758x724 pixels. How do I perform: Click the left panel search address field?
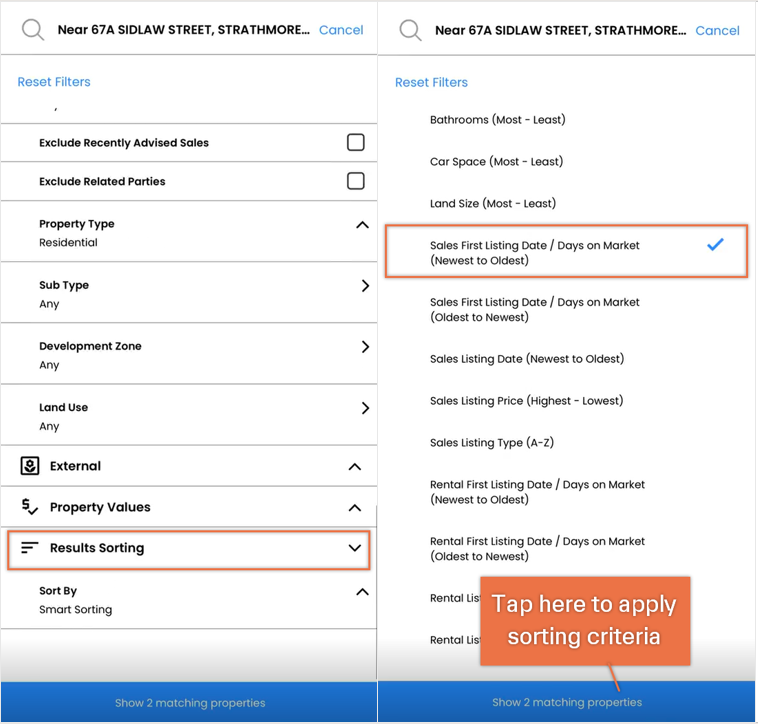click(x=184, y=30)
